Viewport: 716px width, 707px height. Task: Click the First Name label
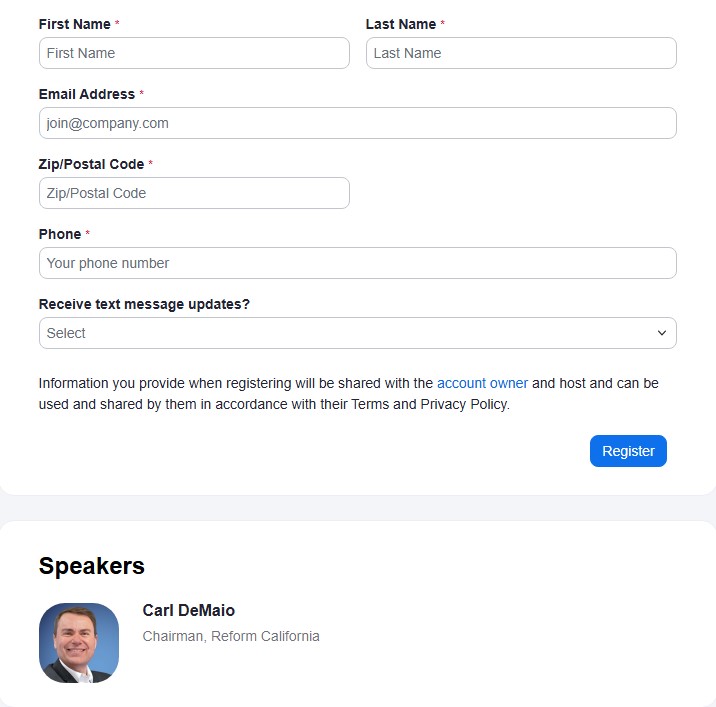point(75,24)
